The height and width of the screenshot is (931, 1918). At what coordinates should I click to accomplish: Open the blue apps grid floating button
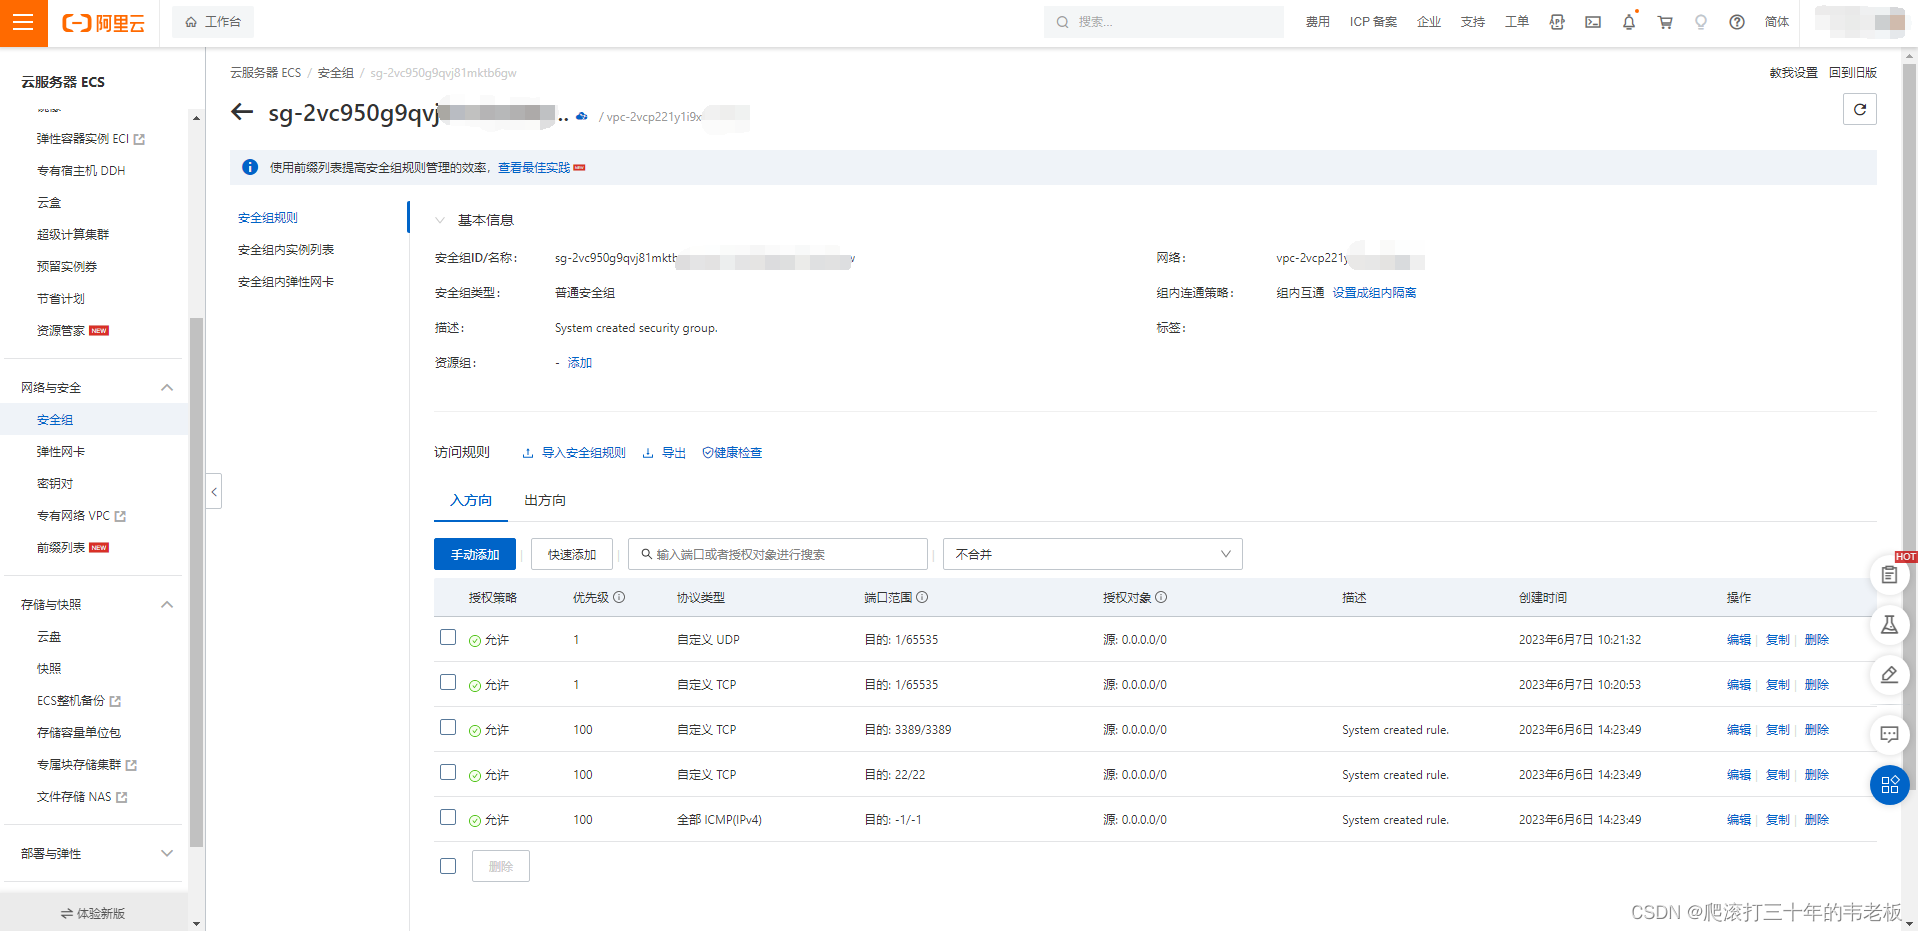click(1889, 785)
